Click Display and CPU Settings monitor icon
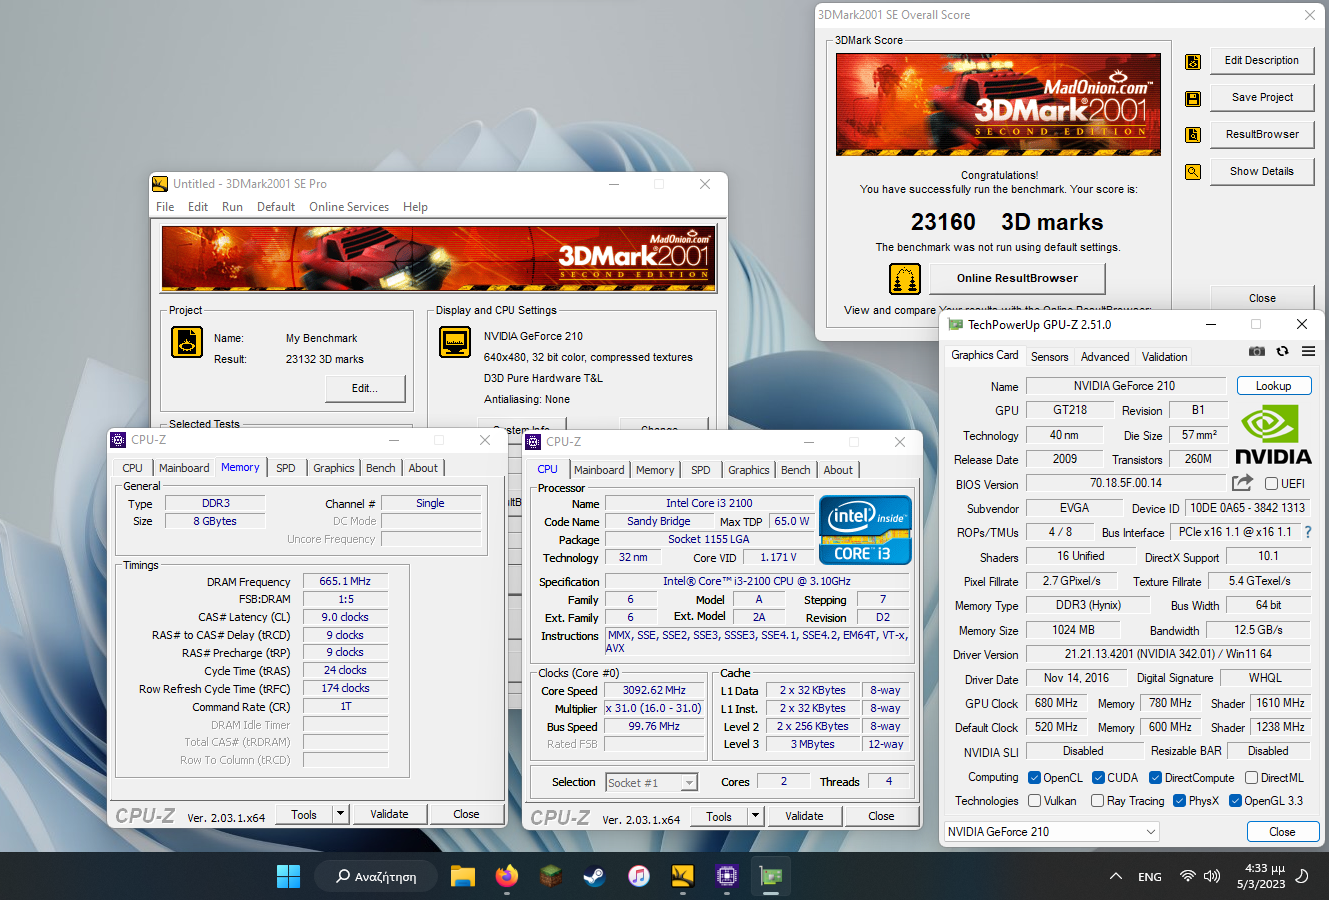 (455, 342)
